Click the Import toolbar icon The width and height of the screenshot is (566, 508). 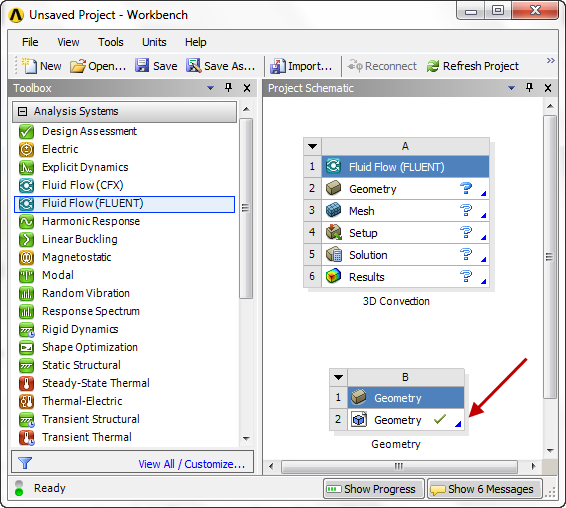coord(278,66)
